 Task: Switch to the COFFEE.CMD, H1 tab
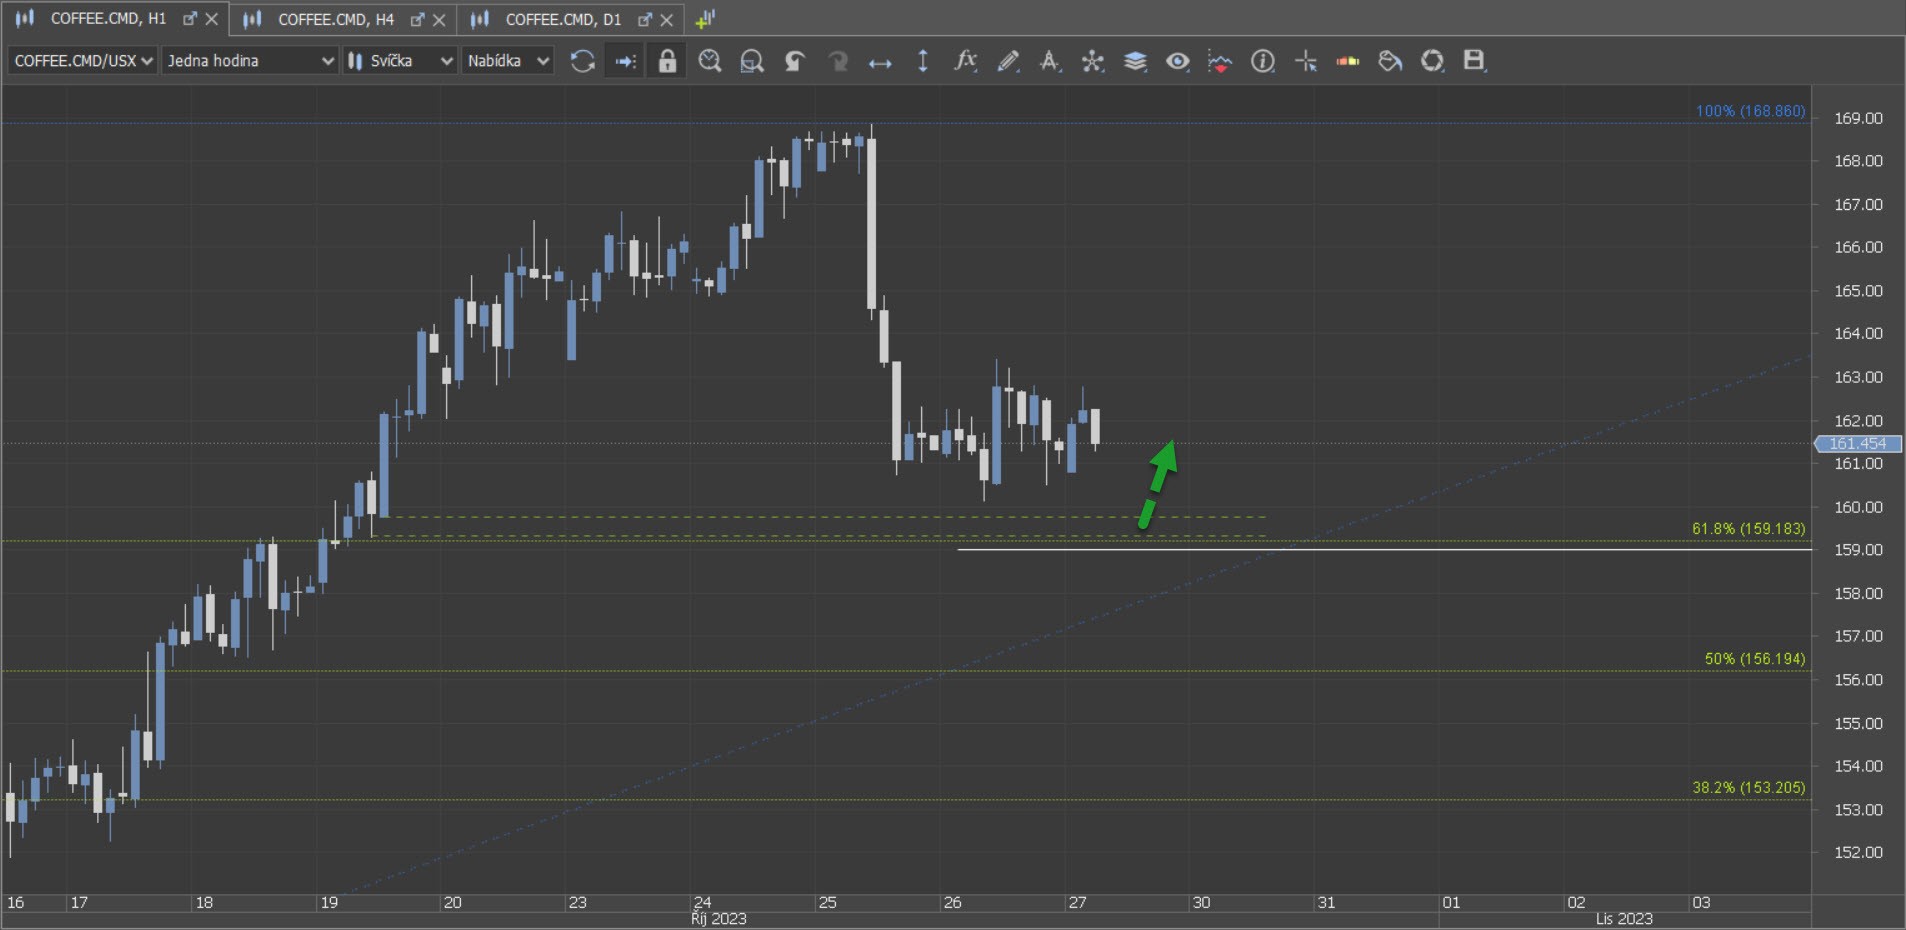(x=108, y=19)
